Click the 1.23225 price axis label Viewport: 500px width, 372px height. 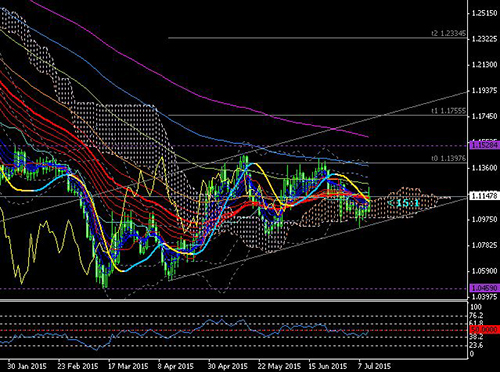tap(484, 39)
